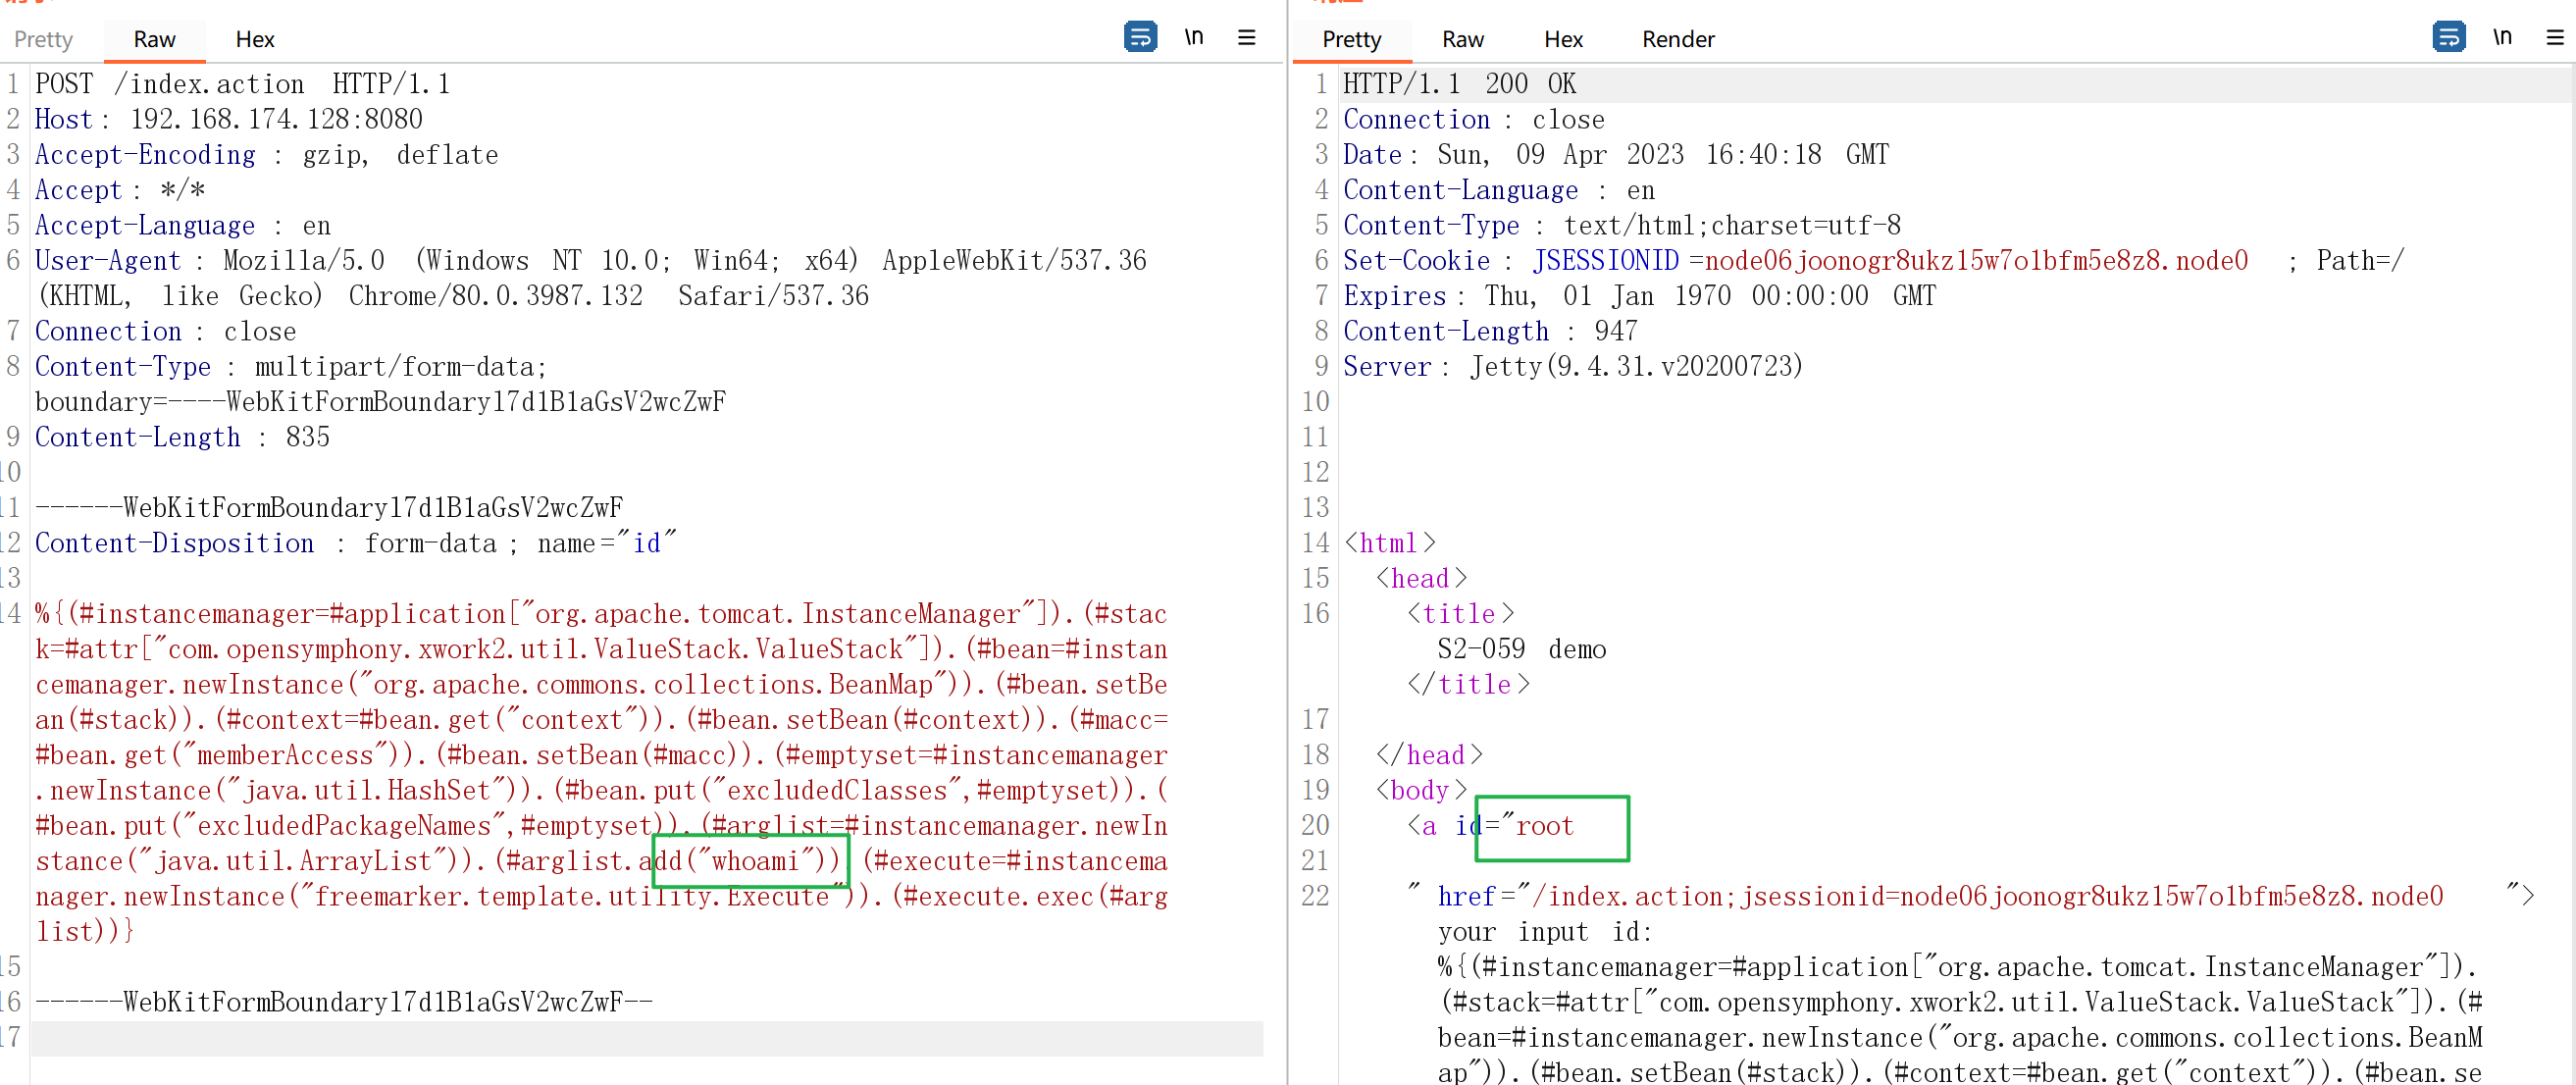The image size is (2576, 1085).
Task: Open the request Hex tab
Action: (255, 39)
